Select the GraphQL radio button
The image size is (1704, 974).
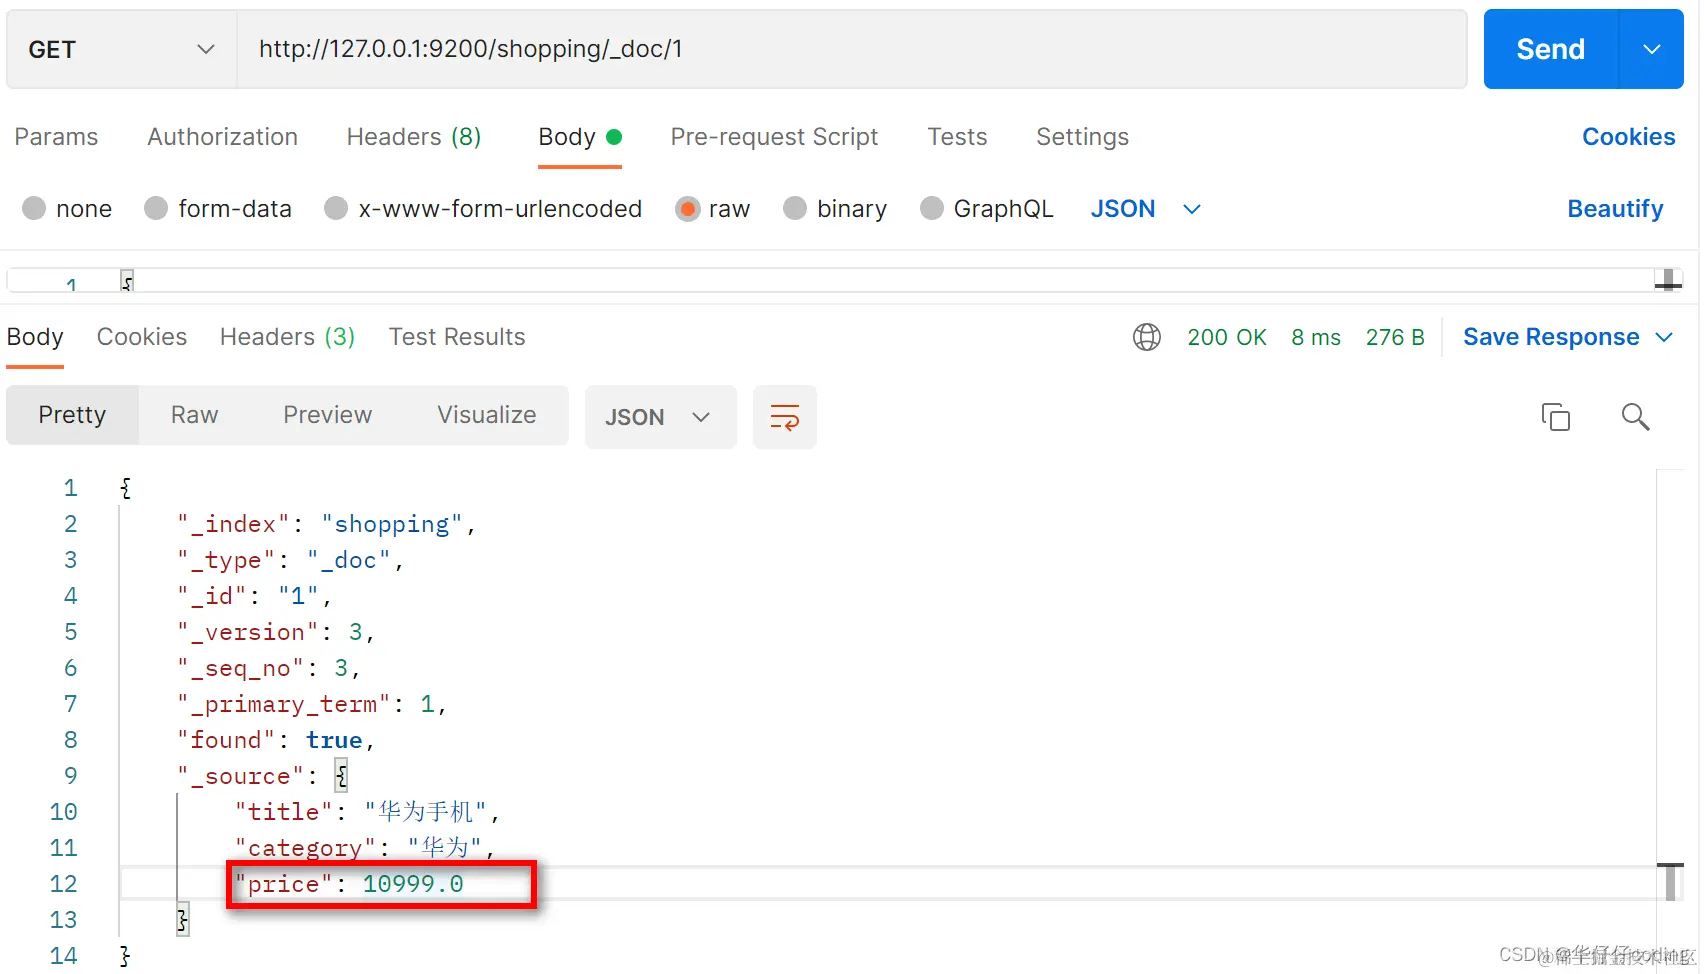pyautogui.click(x=932, y=208)
